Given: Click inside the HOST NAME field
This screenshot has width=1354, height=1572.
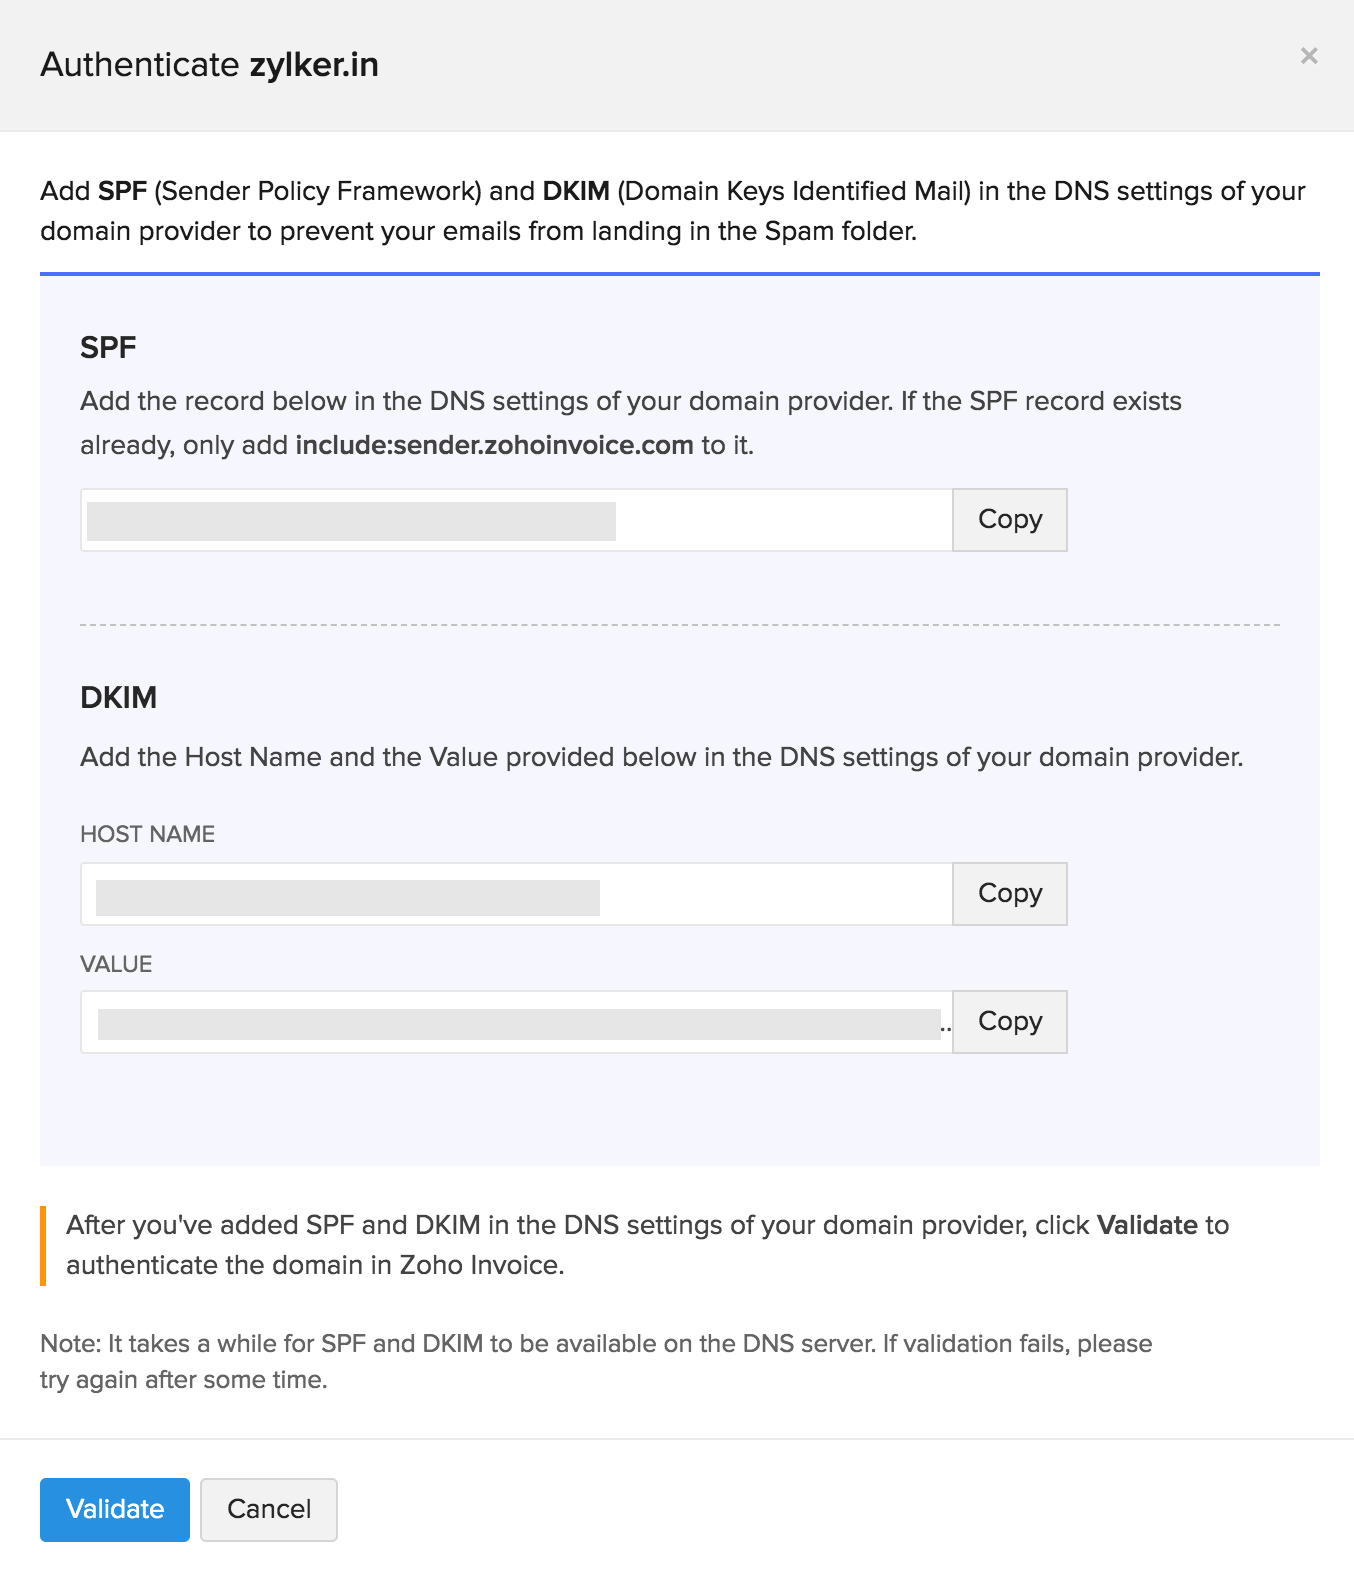Looking at the screenshot, I should coord(500,893).
